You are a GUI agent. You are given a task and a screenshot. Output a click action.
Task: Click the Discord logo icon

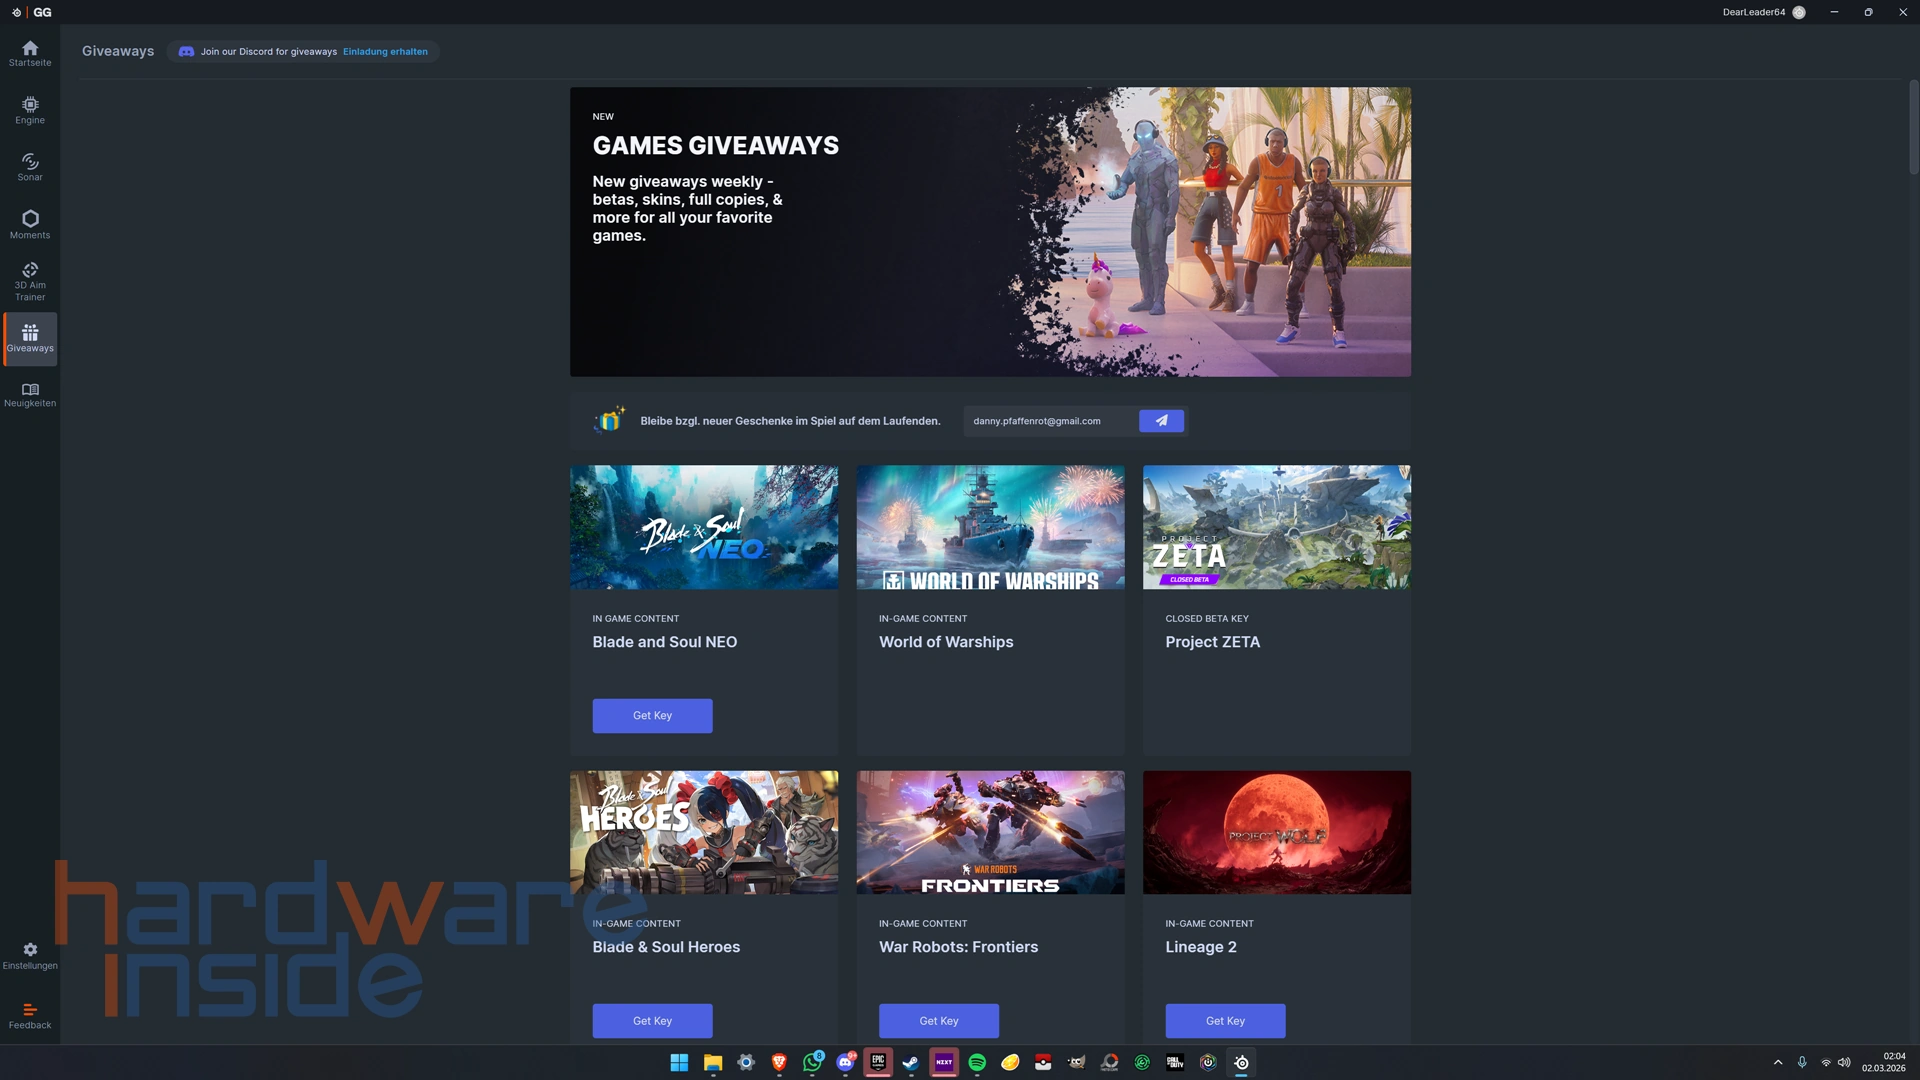186,52
